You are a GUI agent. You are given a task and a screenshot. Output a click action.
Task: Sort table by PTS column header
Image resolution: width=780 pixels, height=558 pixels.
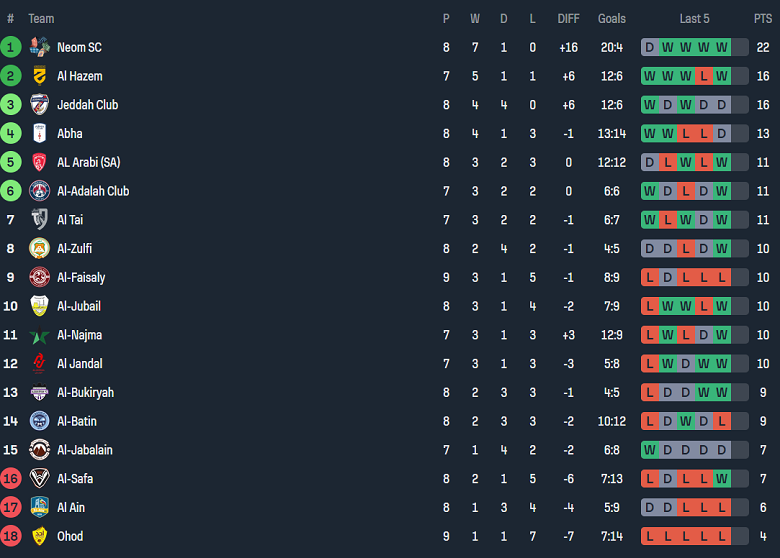762,19
